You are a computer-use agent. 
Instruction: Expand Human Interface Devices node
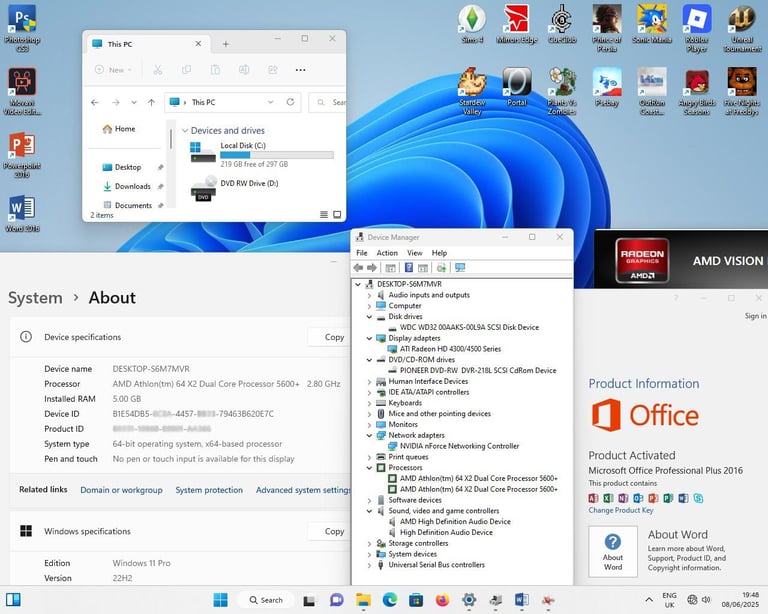[x=369, y=381]
